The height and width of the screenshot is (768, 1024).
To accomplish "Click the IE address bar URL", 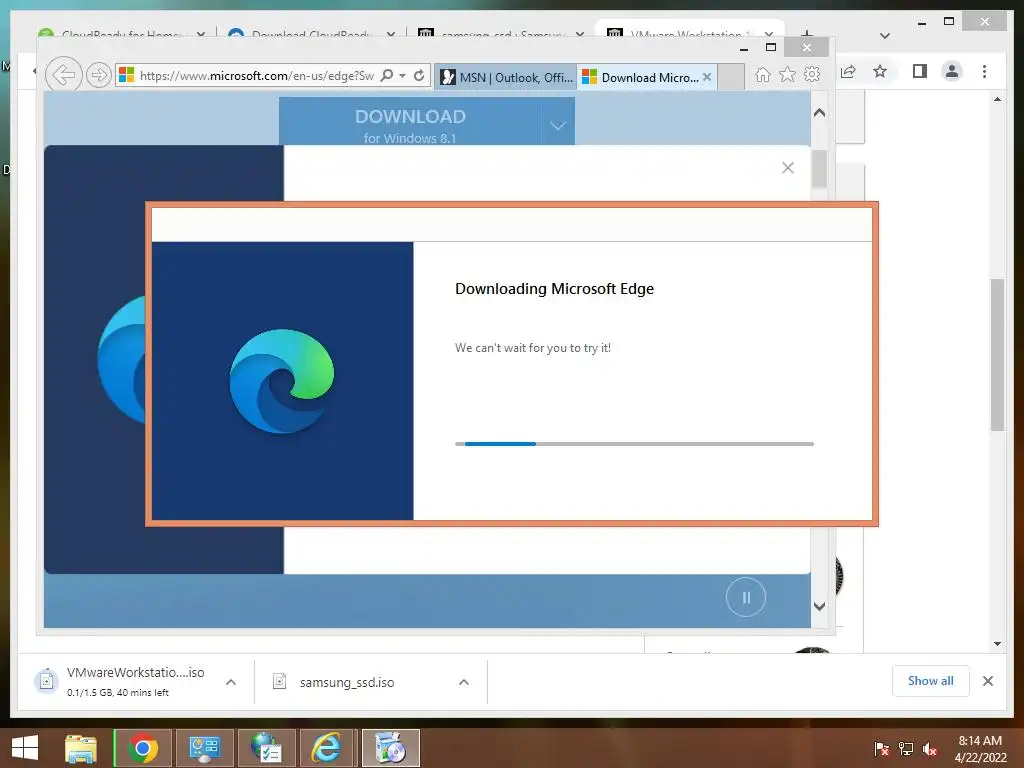I will [257, 76].
